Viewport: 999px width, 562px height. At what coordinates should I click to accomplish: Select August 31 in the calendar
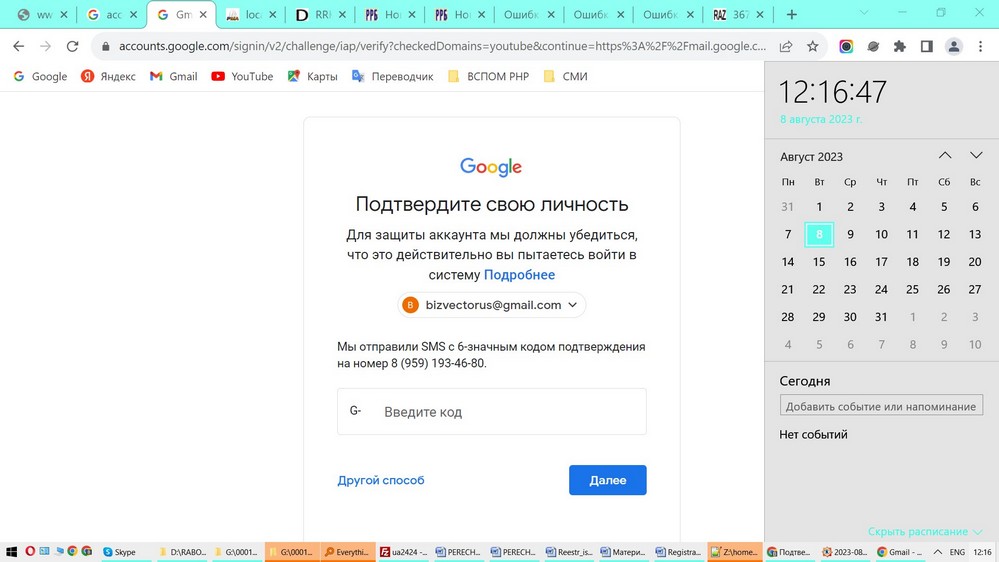click(881, 317)
